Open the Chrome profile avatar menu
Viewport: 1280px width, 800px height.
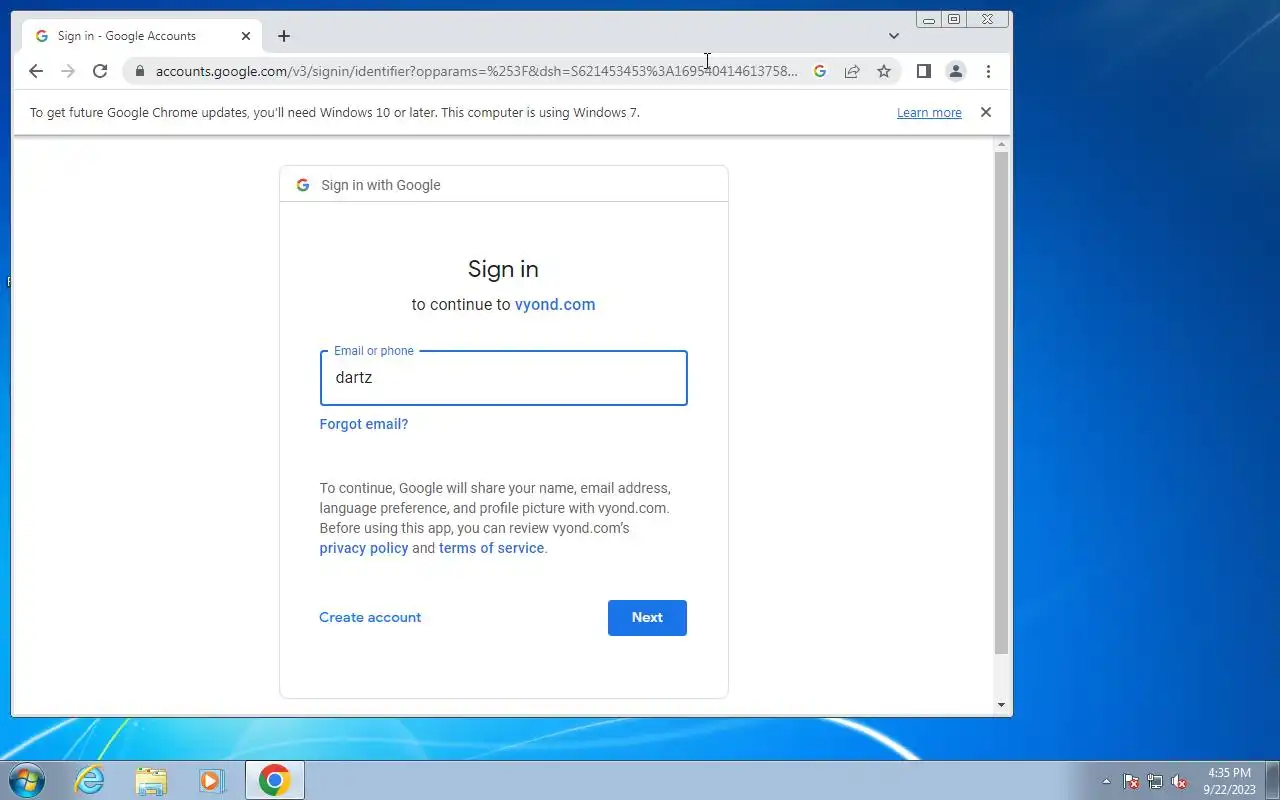(x=956, y=71)
